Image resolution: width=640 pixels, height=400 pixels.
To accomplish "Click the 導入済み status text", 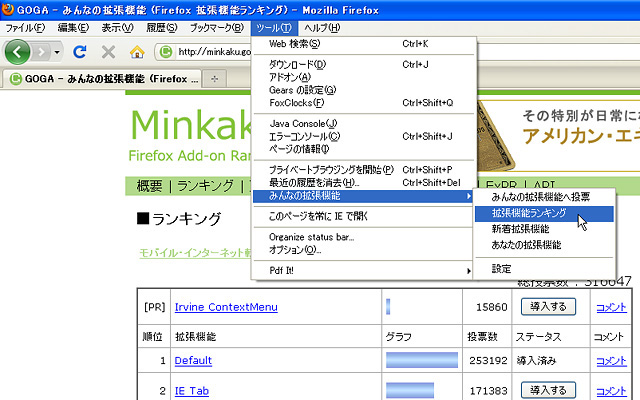I will [536, 360].
